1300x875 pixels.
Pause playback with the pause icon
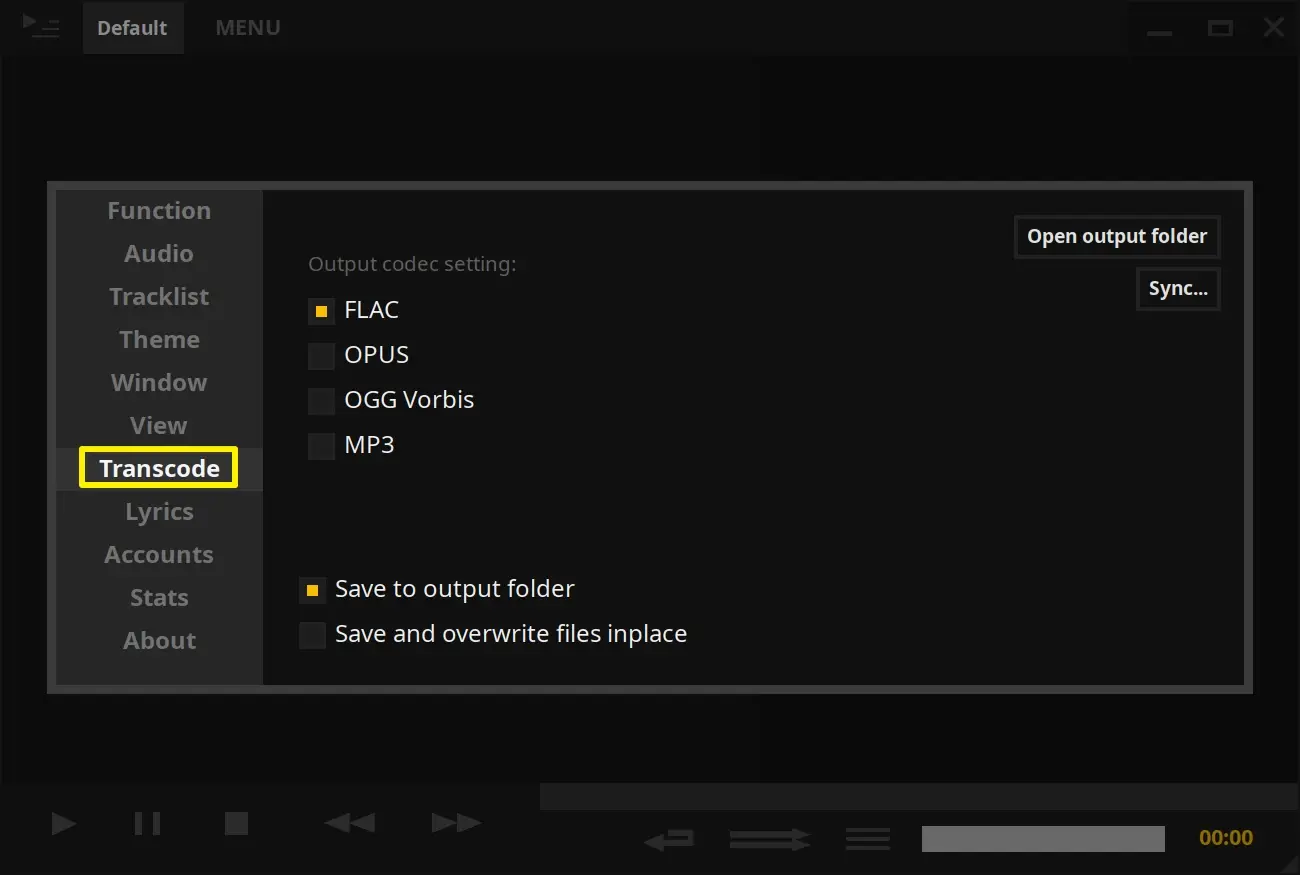click(148, 824)
